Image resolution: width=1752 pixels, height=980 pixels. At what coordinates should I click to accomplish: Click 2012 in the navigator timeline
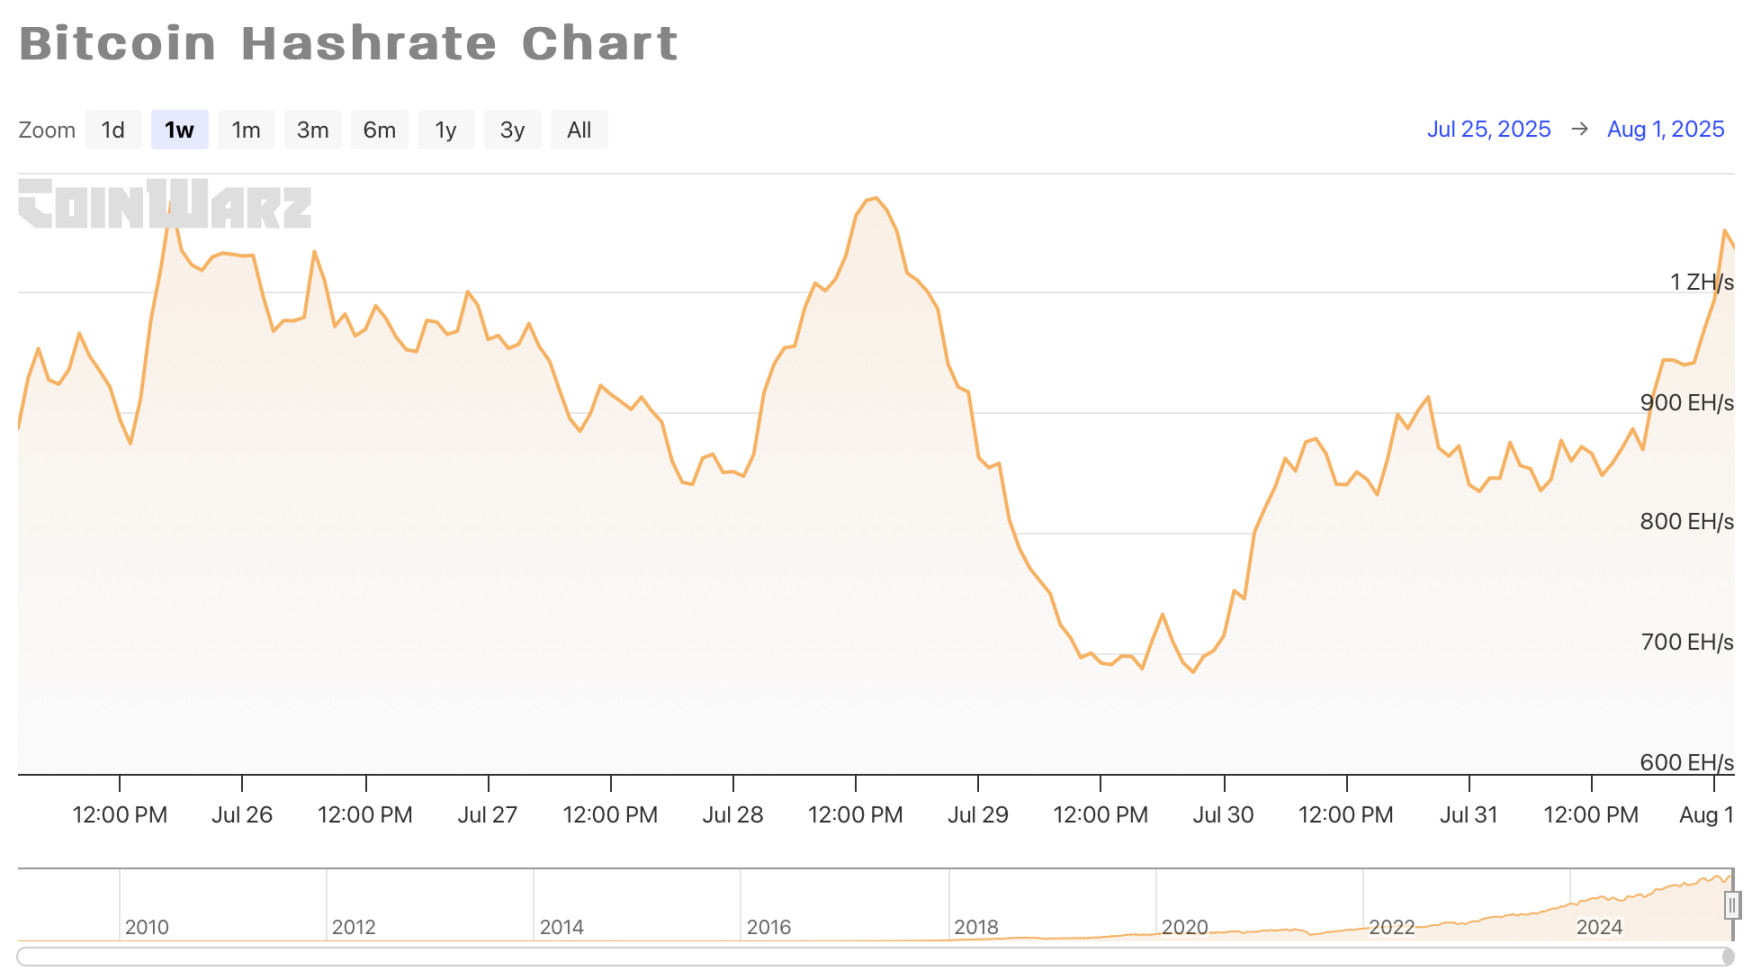354,927
